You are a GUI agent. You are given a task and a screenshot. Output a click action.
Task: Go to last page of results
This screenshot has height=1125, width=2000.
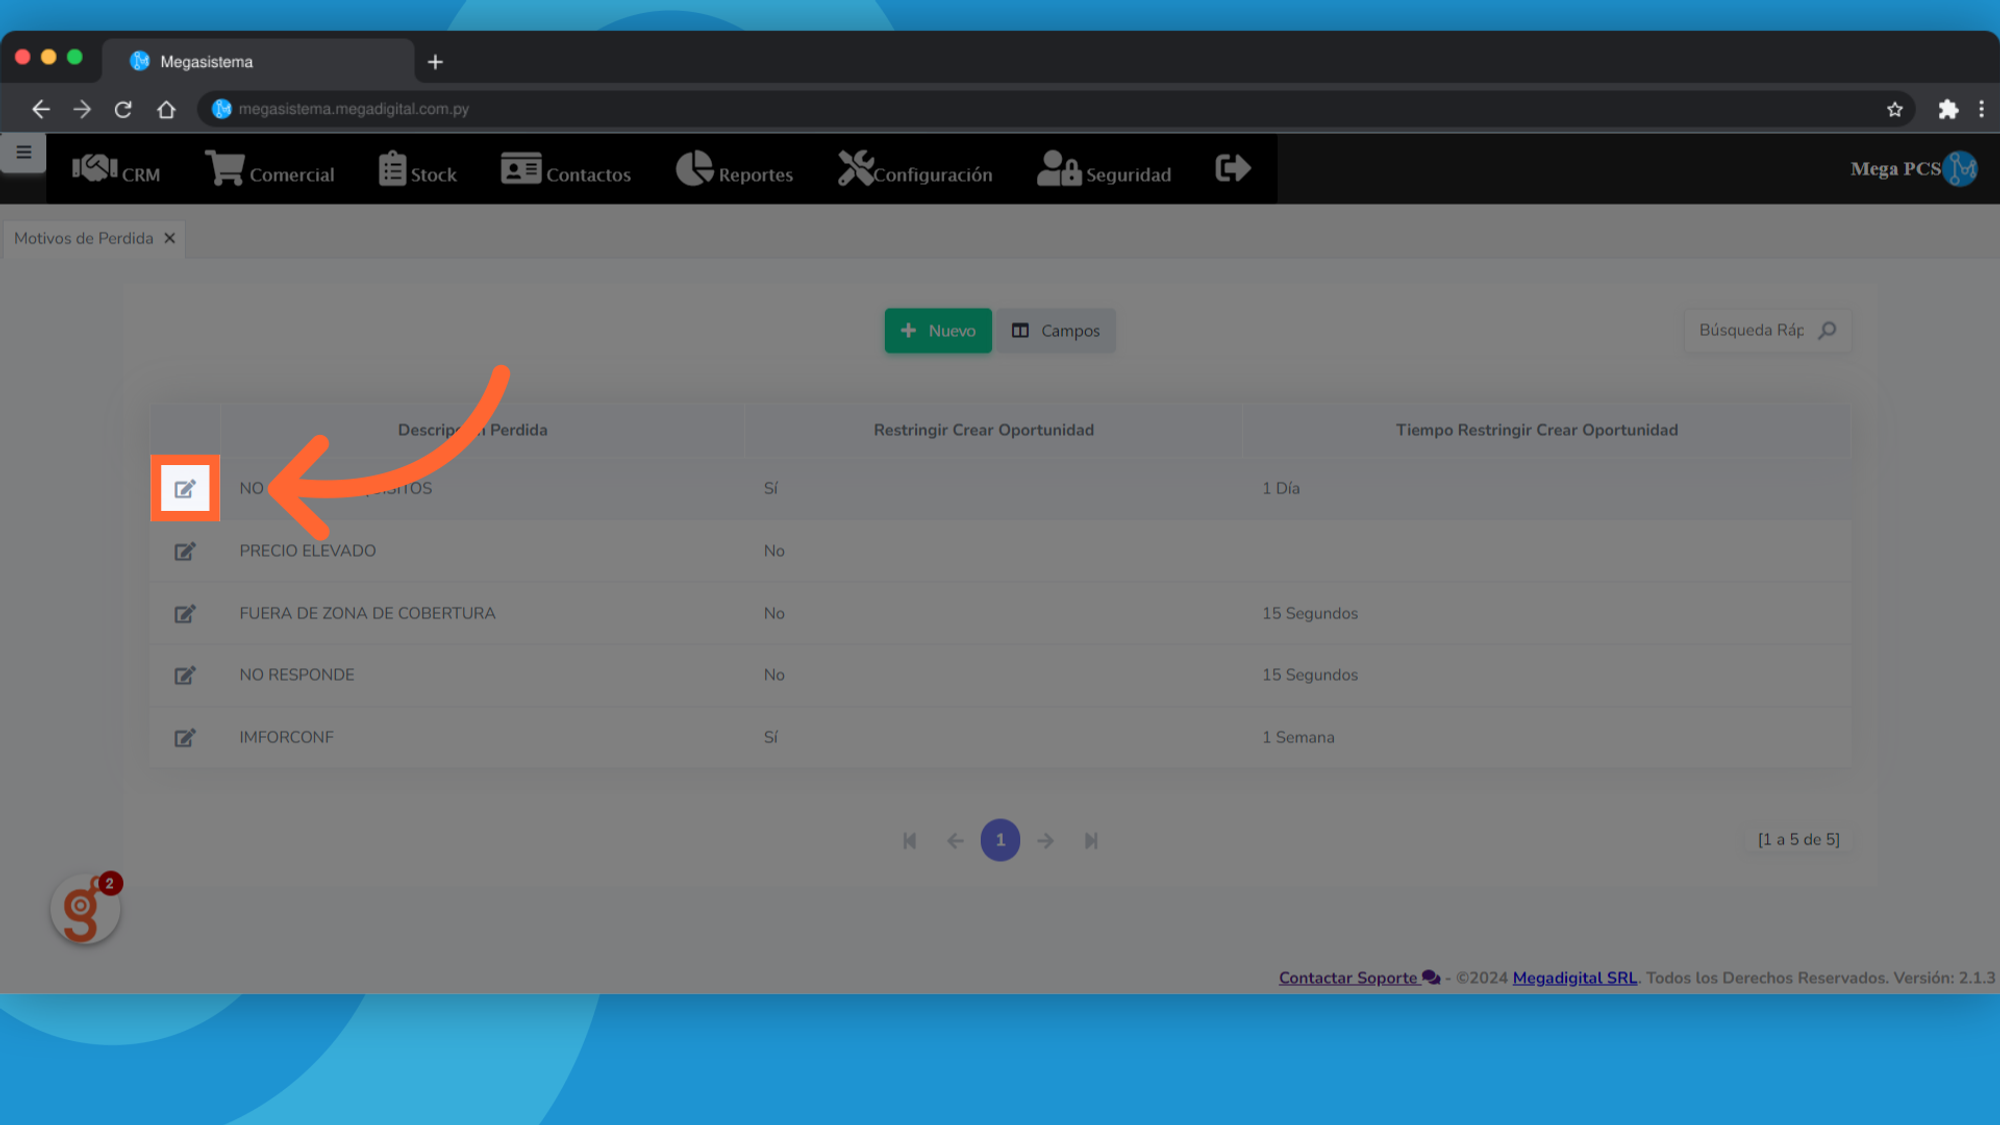1091,841
